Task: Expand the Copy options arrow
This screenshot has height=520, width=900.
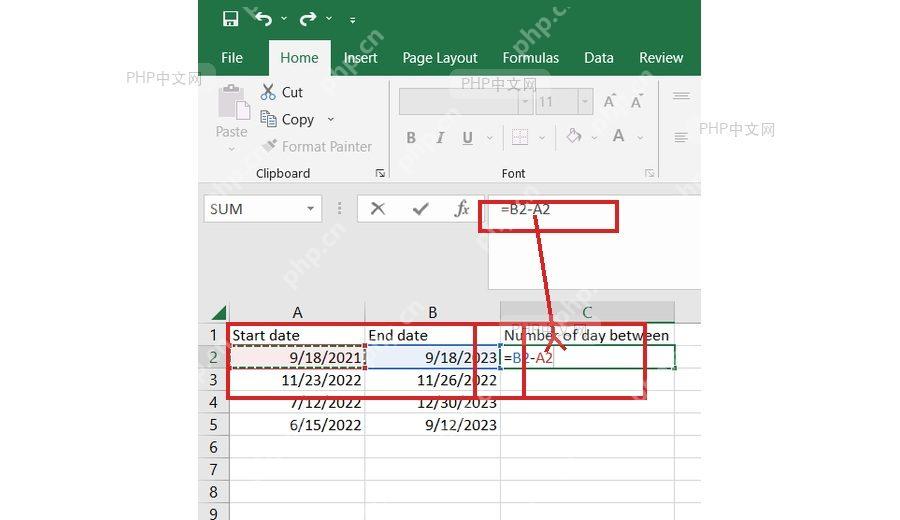Action: [331, 119]
